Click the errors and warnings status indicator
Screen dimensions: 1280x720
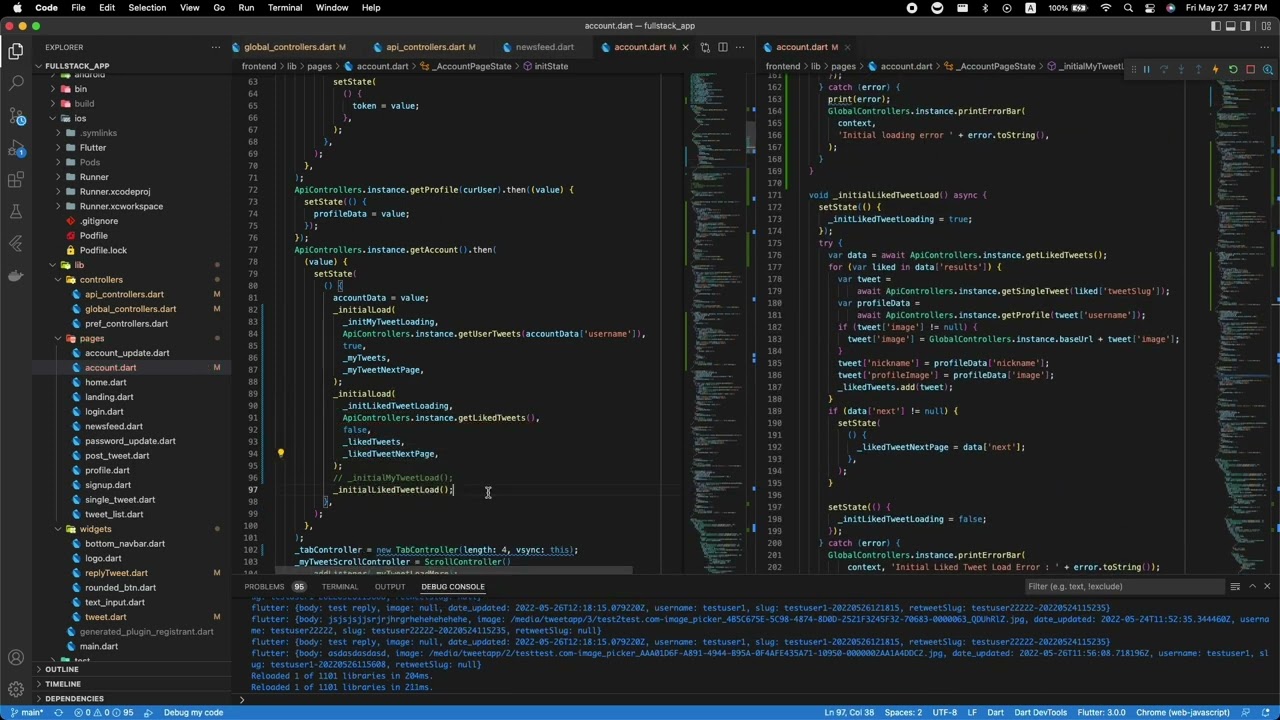(104, 712)
